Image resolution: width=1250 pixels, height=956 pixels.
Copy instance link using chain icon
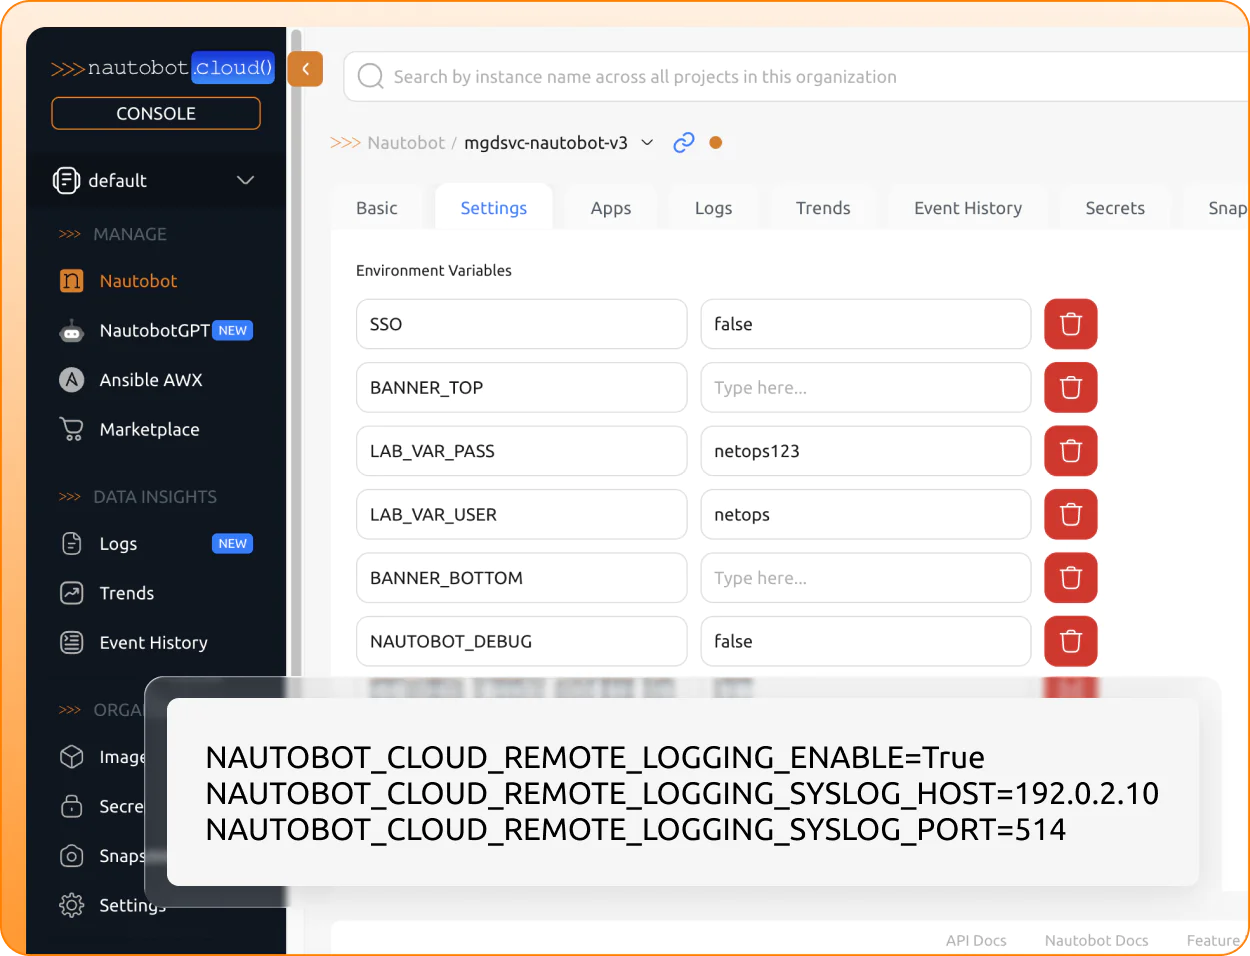(684, 143)
